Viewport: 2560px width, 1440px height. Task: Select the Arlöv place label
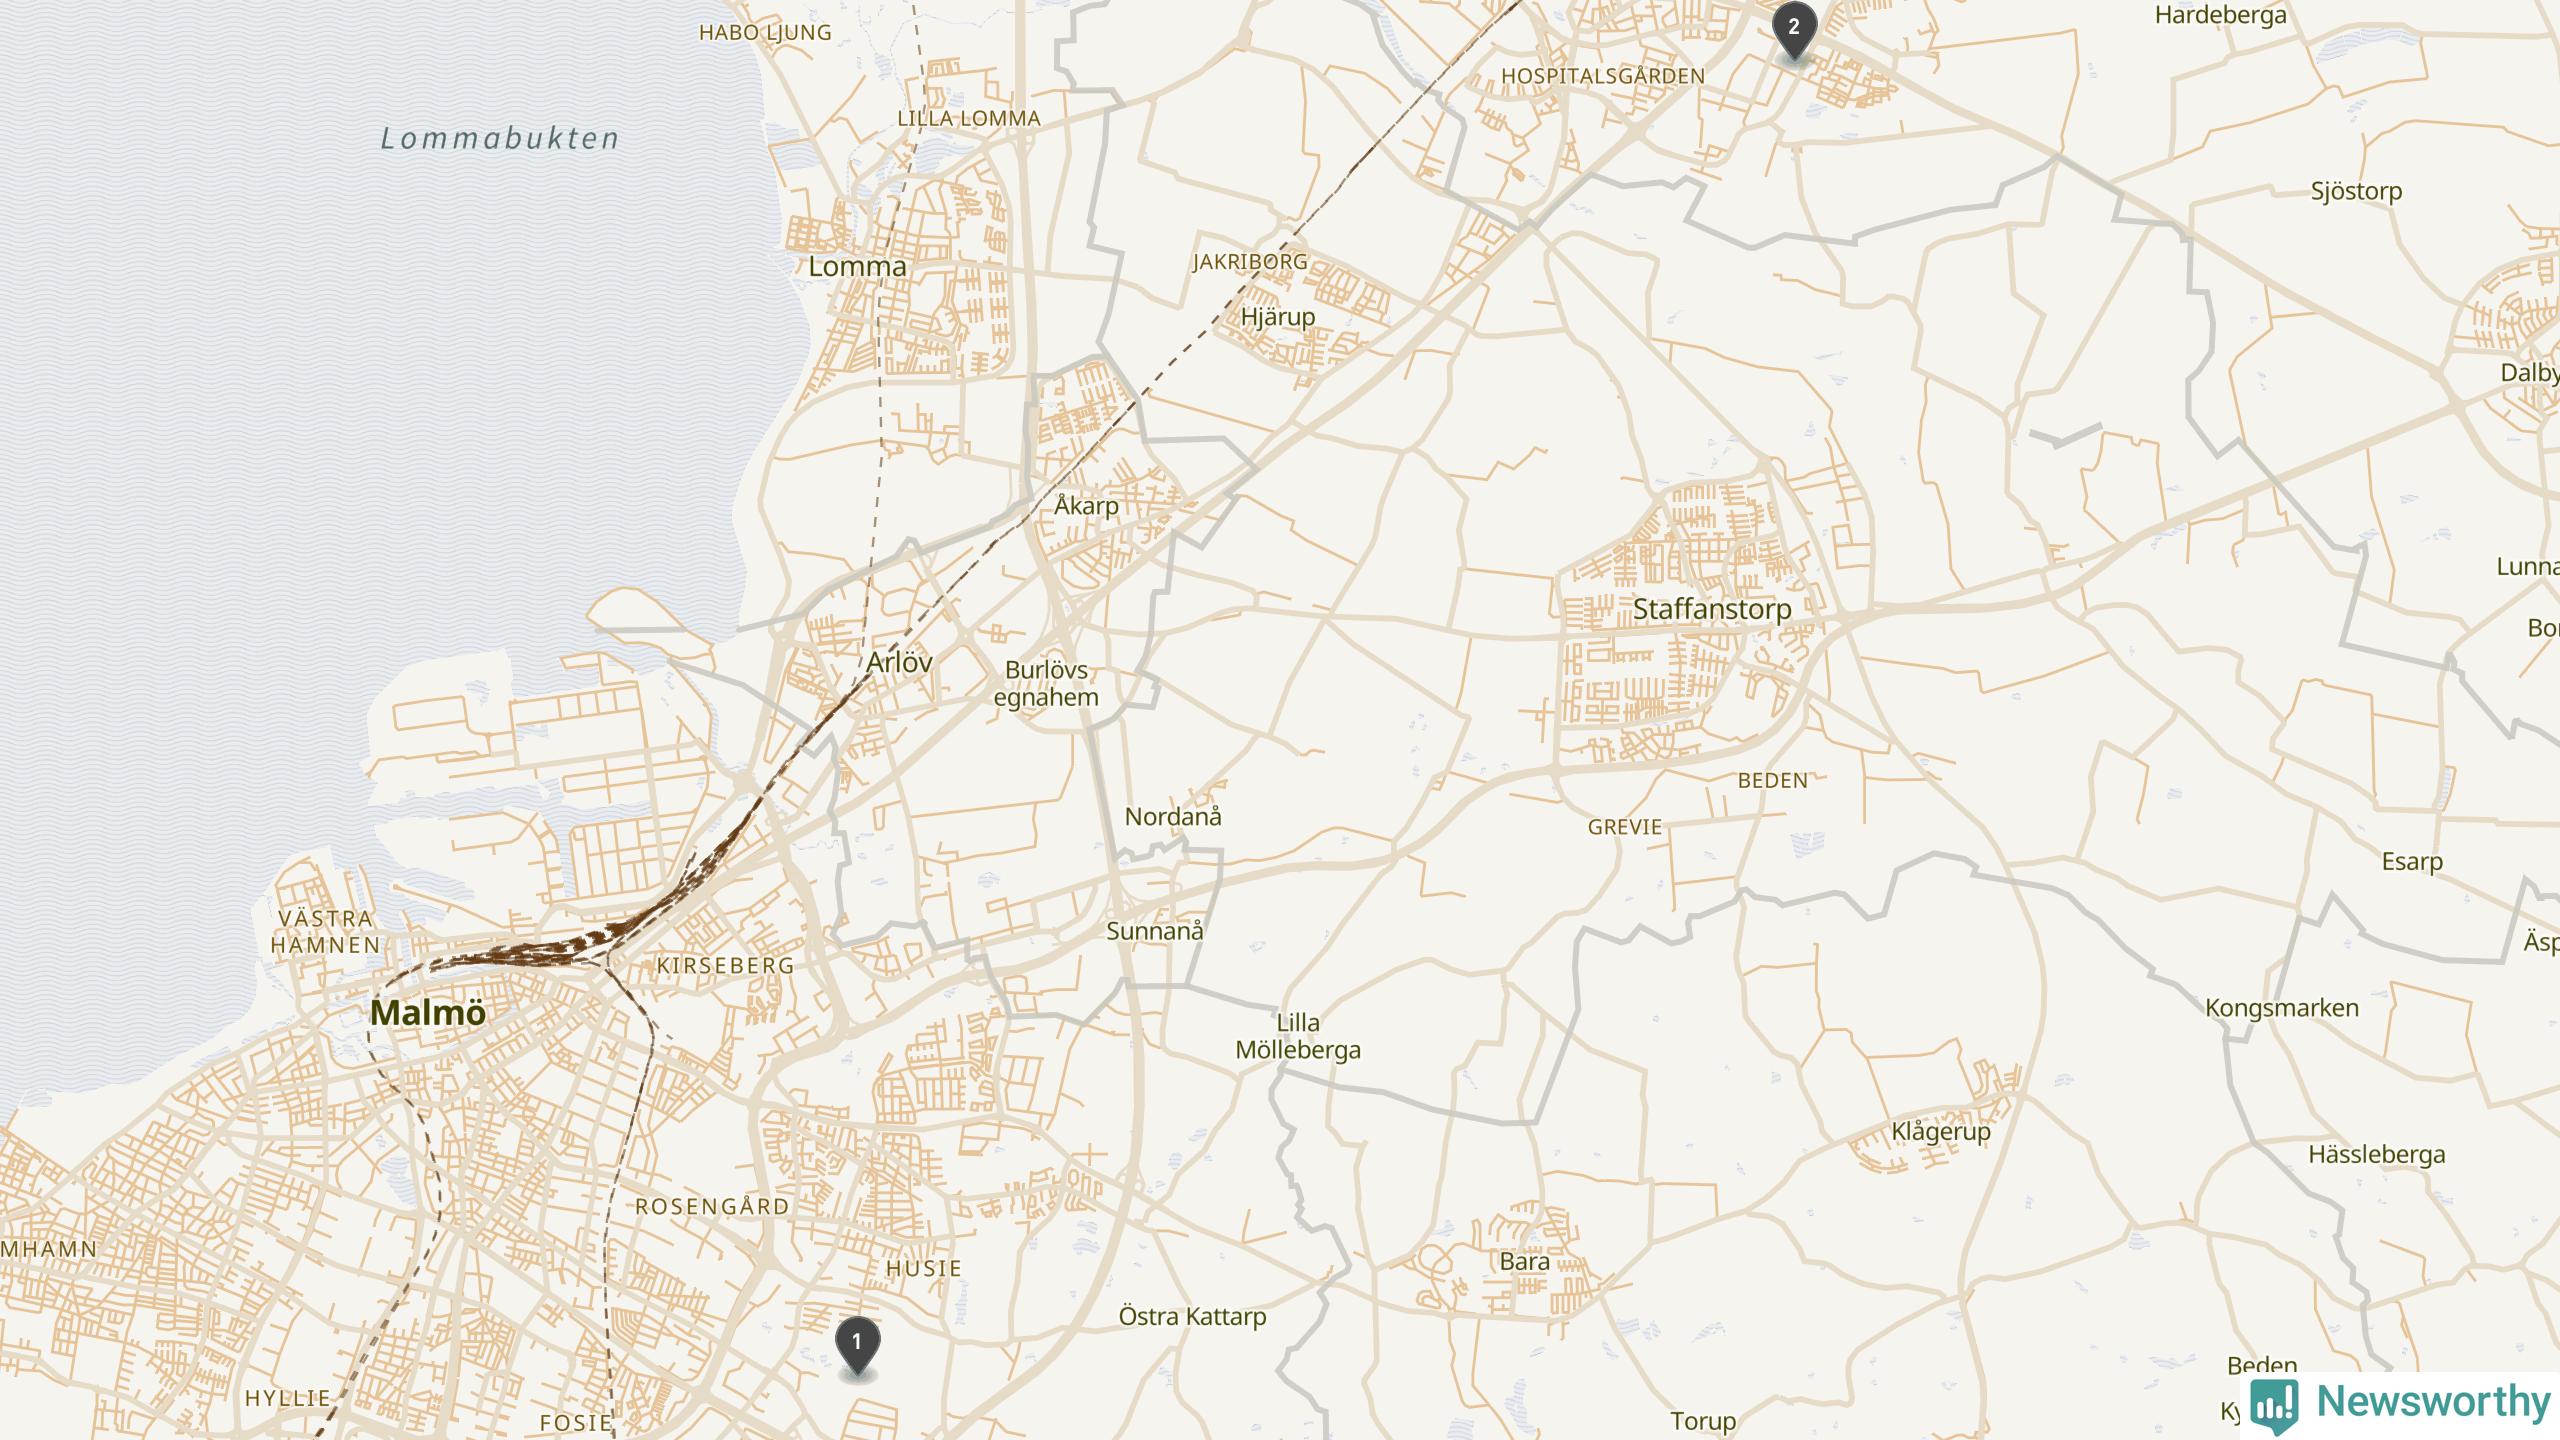tap(899, 662)
